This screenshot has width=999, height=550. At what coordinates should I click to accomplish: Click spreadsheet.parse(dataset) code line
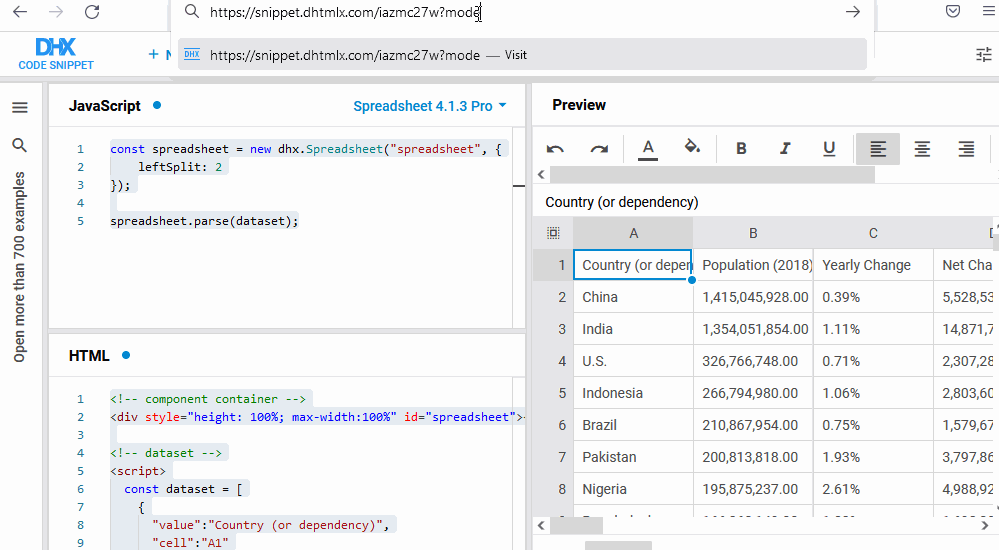coord(204,221)
